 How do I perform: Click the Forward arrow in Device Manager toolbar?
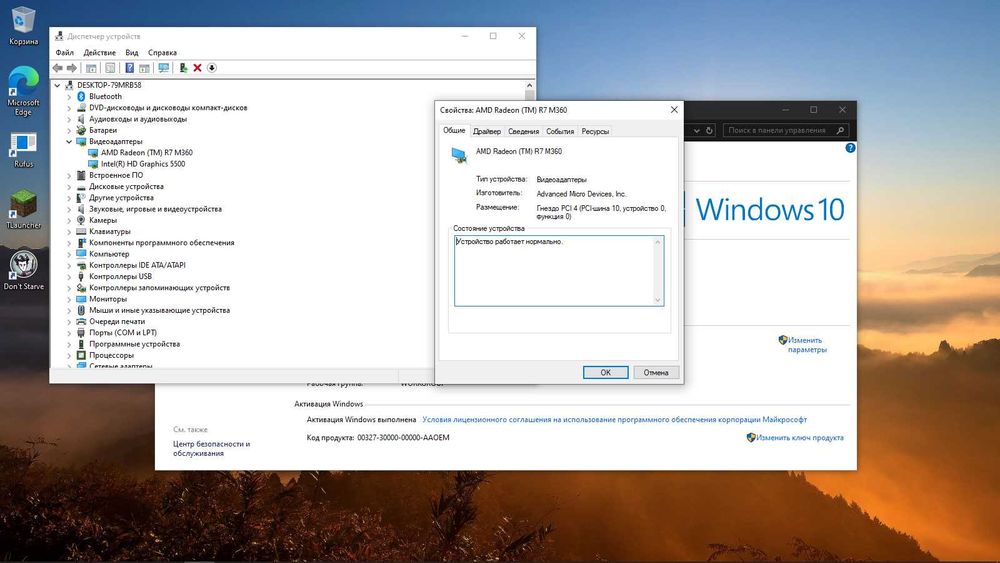(71, 68)
